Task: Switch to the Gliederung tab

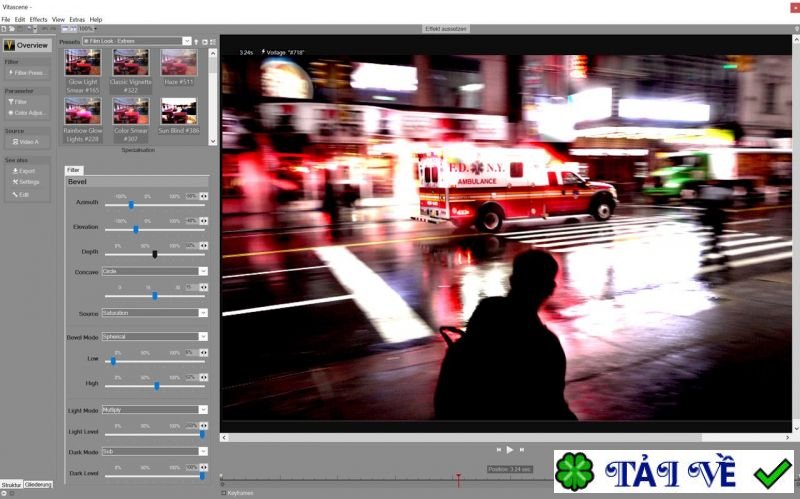Action: pyautogui.click(x=38, y=484)
